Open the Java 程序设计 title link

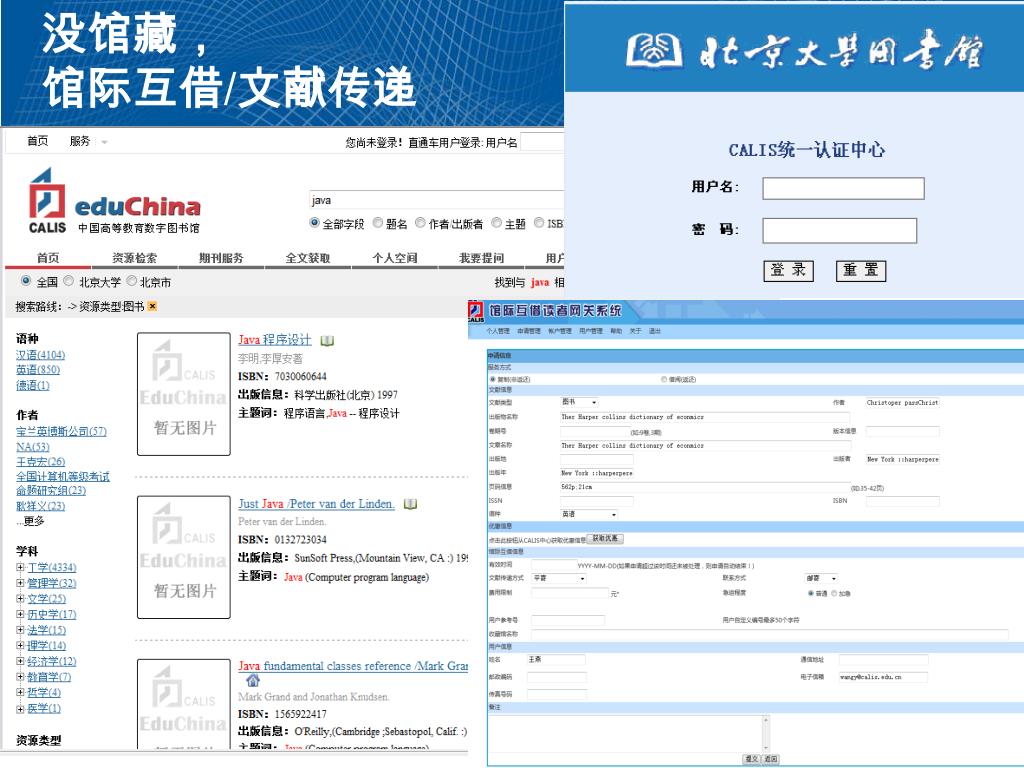coord(275,340)
